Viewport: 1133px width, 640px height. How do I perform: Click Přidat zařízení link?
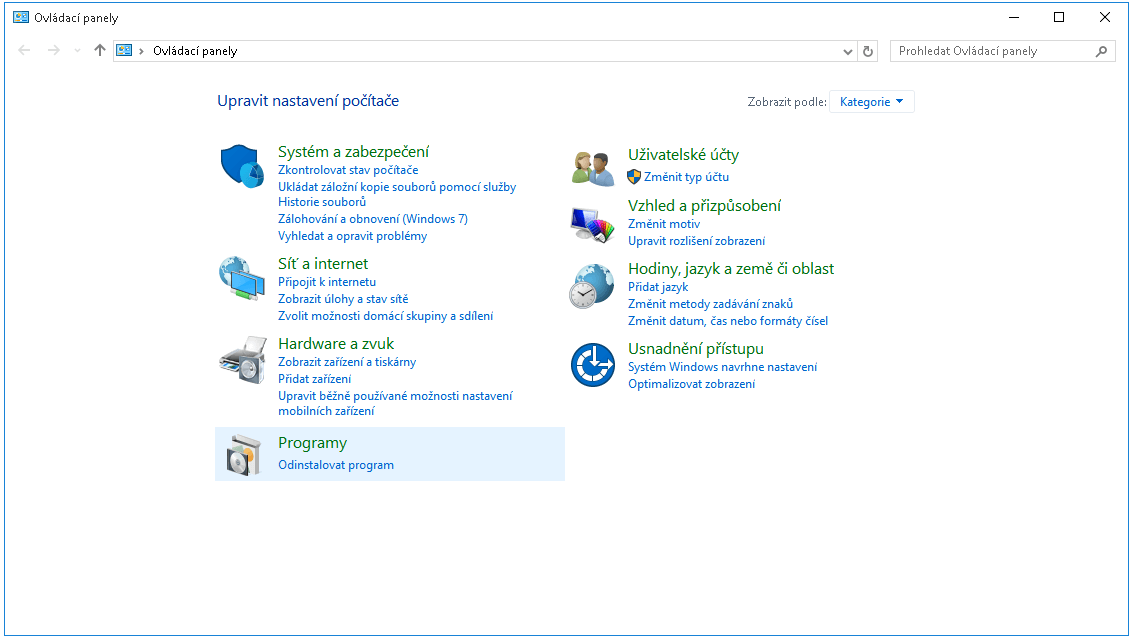(314, 379)
